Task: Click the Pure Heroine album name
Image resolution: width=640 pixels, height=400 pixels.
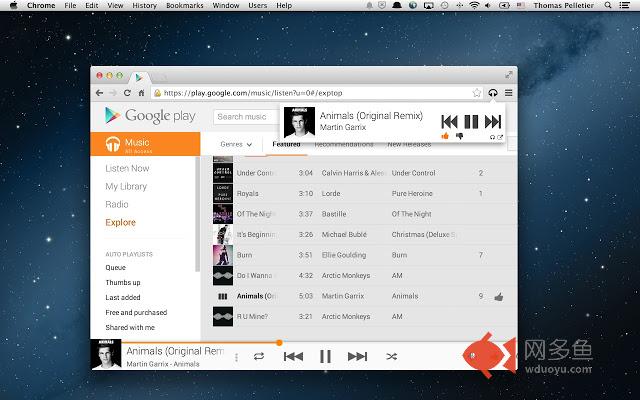Action: click(412, 193)
